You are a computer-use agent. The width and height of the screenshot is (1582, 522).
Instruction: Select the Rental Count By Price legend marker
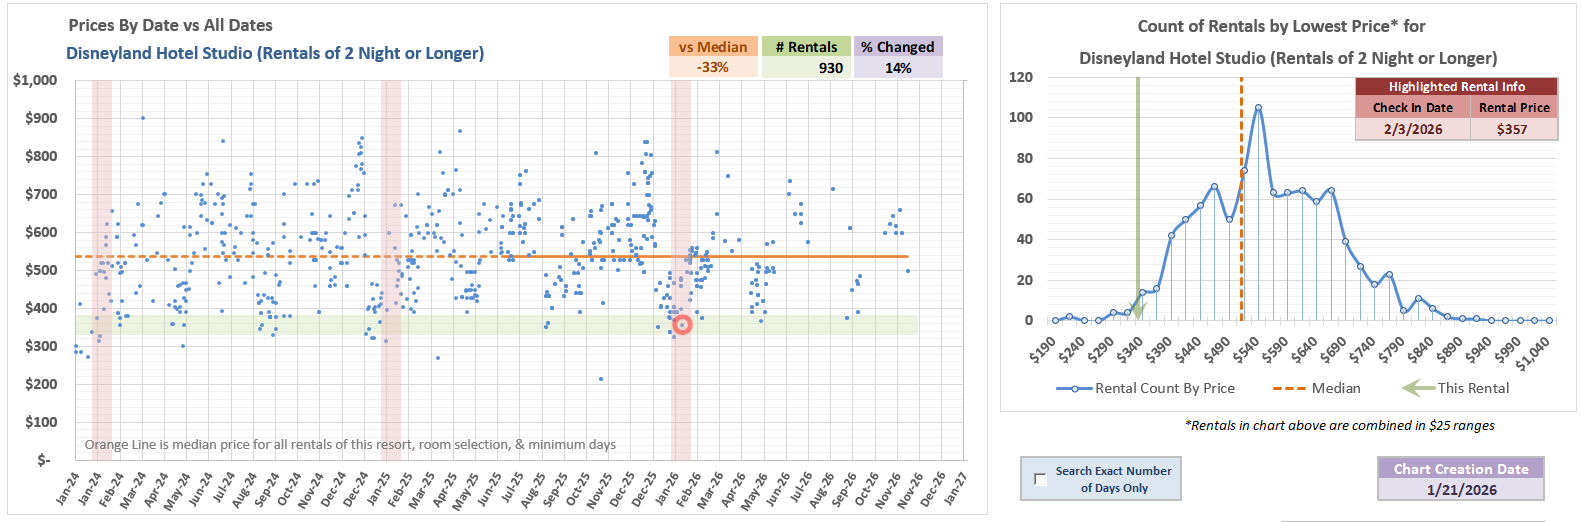point(1074,388)
